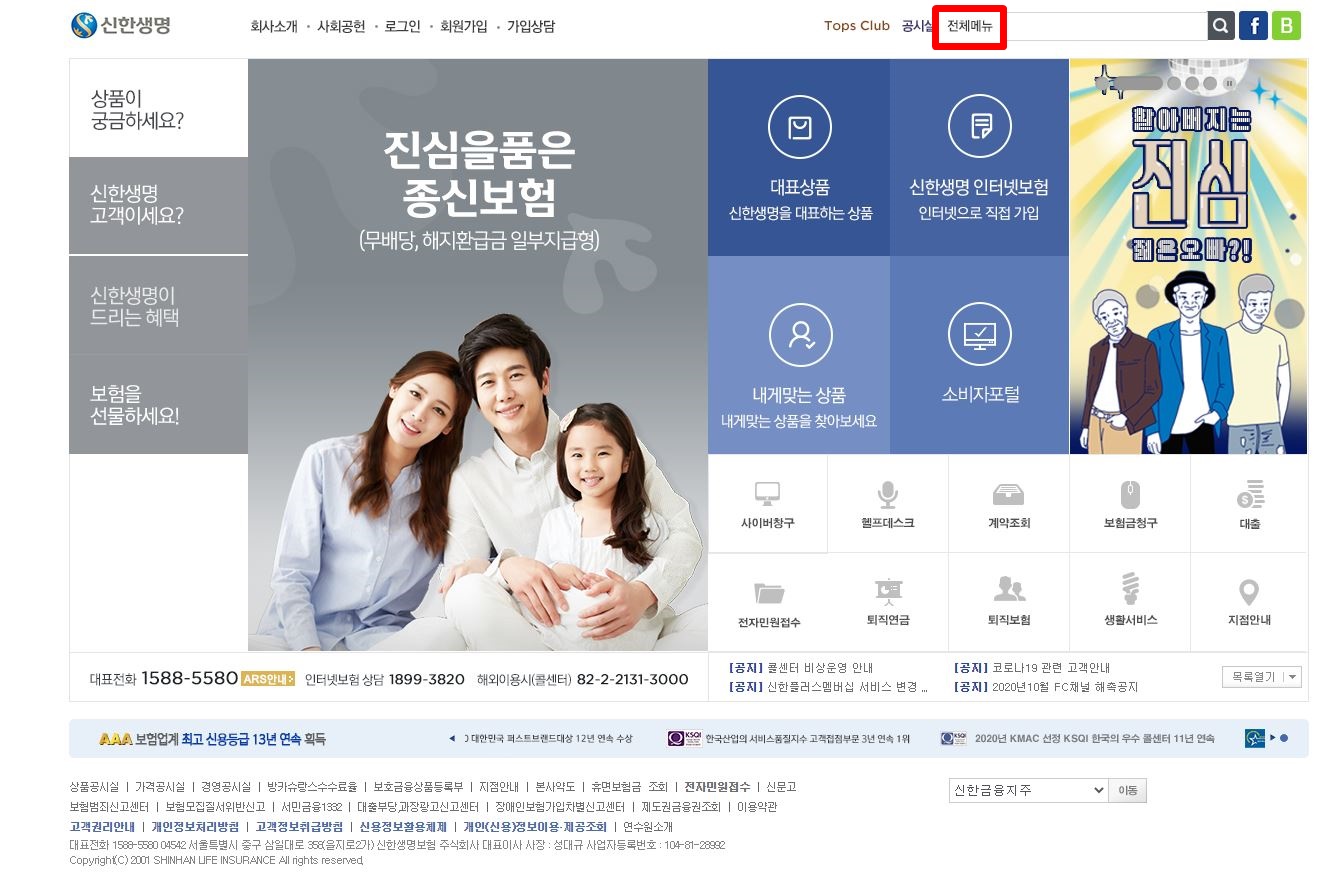Open the 소비자포털 tile
The height and width of the screenshot is (891, 1336).
click(x=979, y=356)
